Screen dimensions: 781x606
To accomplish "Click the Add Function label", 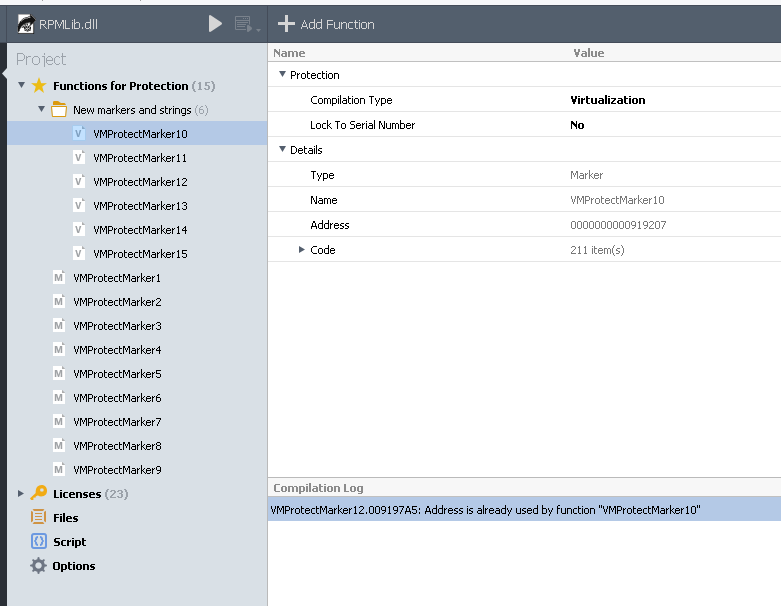I will (337, 24).
